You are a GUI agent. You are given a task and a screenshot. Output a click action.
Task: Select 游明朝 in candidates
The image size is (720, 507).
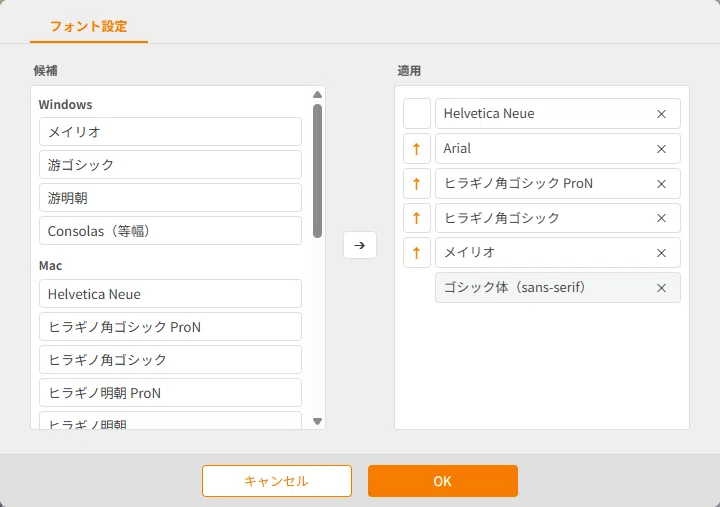pos(170,198)
